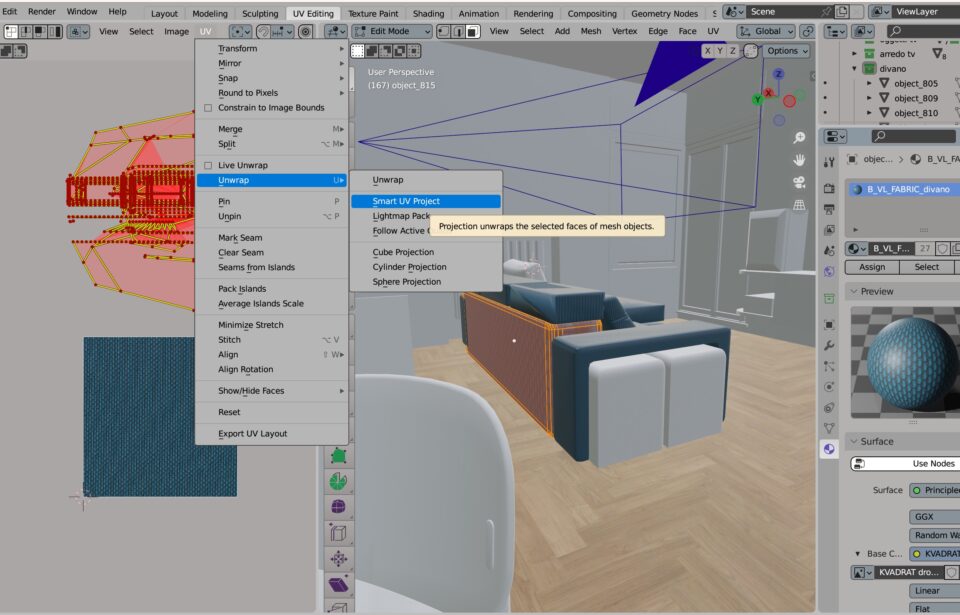The image size is (960, 615).
Task: Open the Material properties tab icon
Action: [x=829, y=450]
